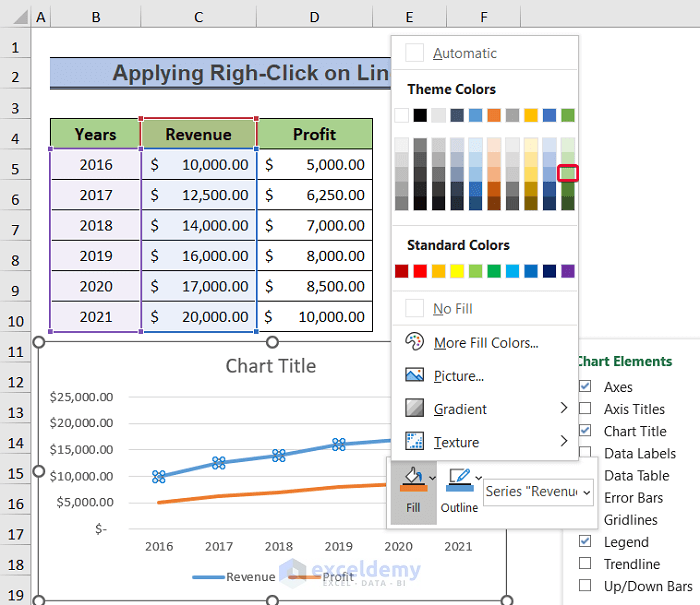The height and width of the screenshot is (605, 700).
Task: Select the highlighted light green shade swatch
Action: click(x=568, y=173)
